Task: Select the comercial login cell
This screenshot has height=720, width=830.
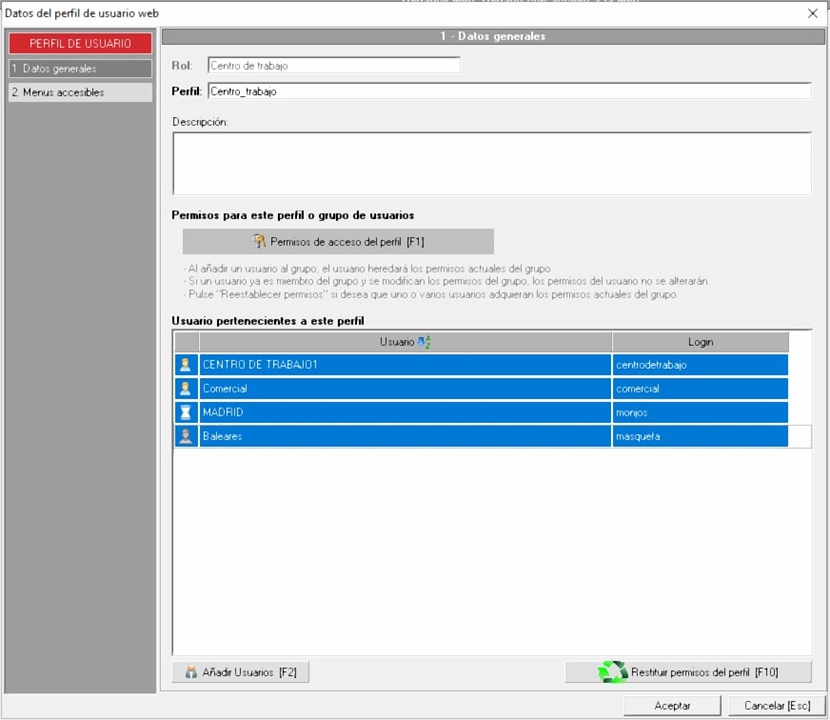Action: tap(700, 388)
